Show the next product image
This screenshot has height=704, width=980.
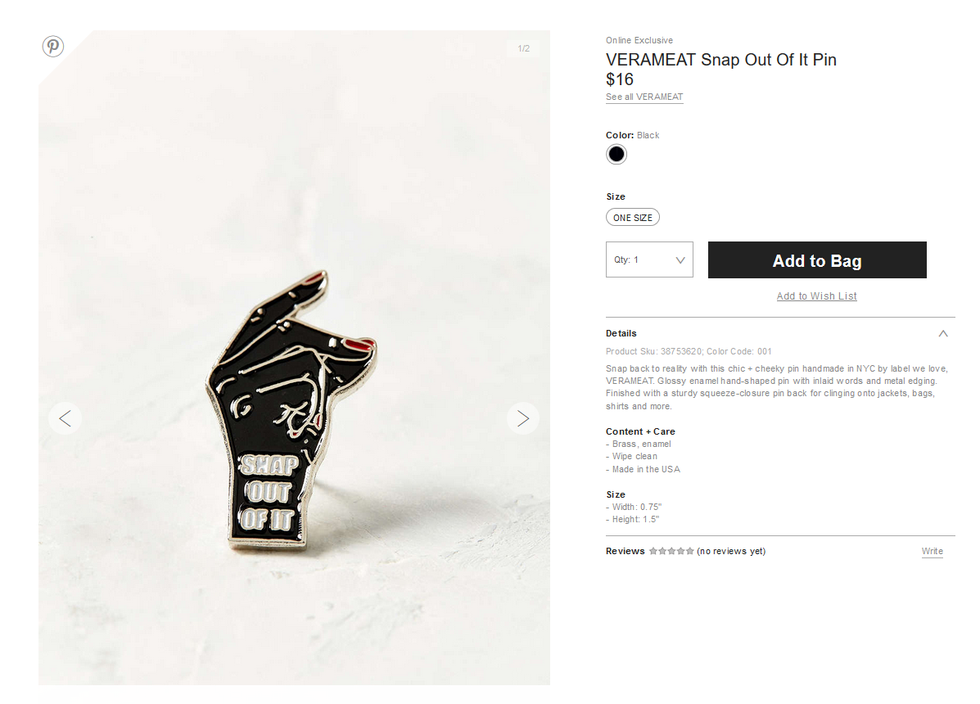(523, 418)
